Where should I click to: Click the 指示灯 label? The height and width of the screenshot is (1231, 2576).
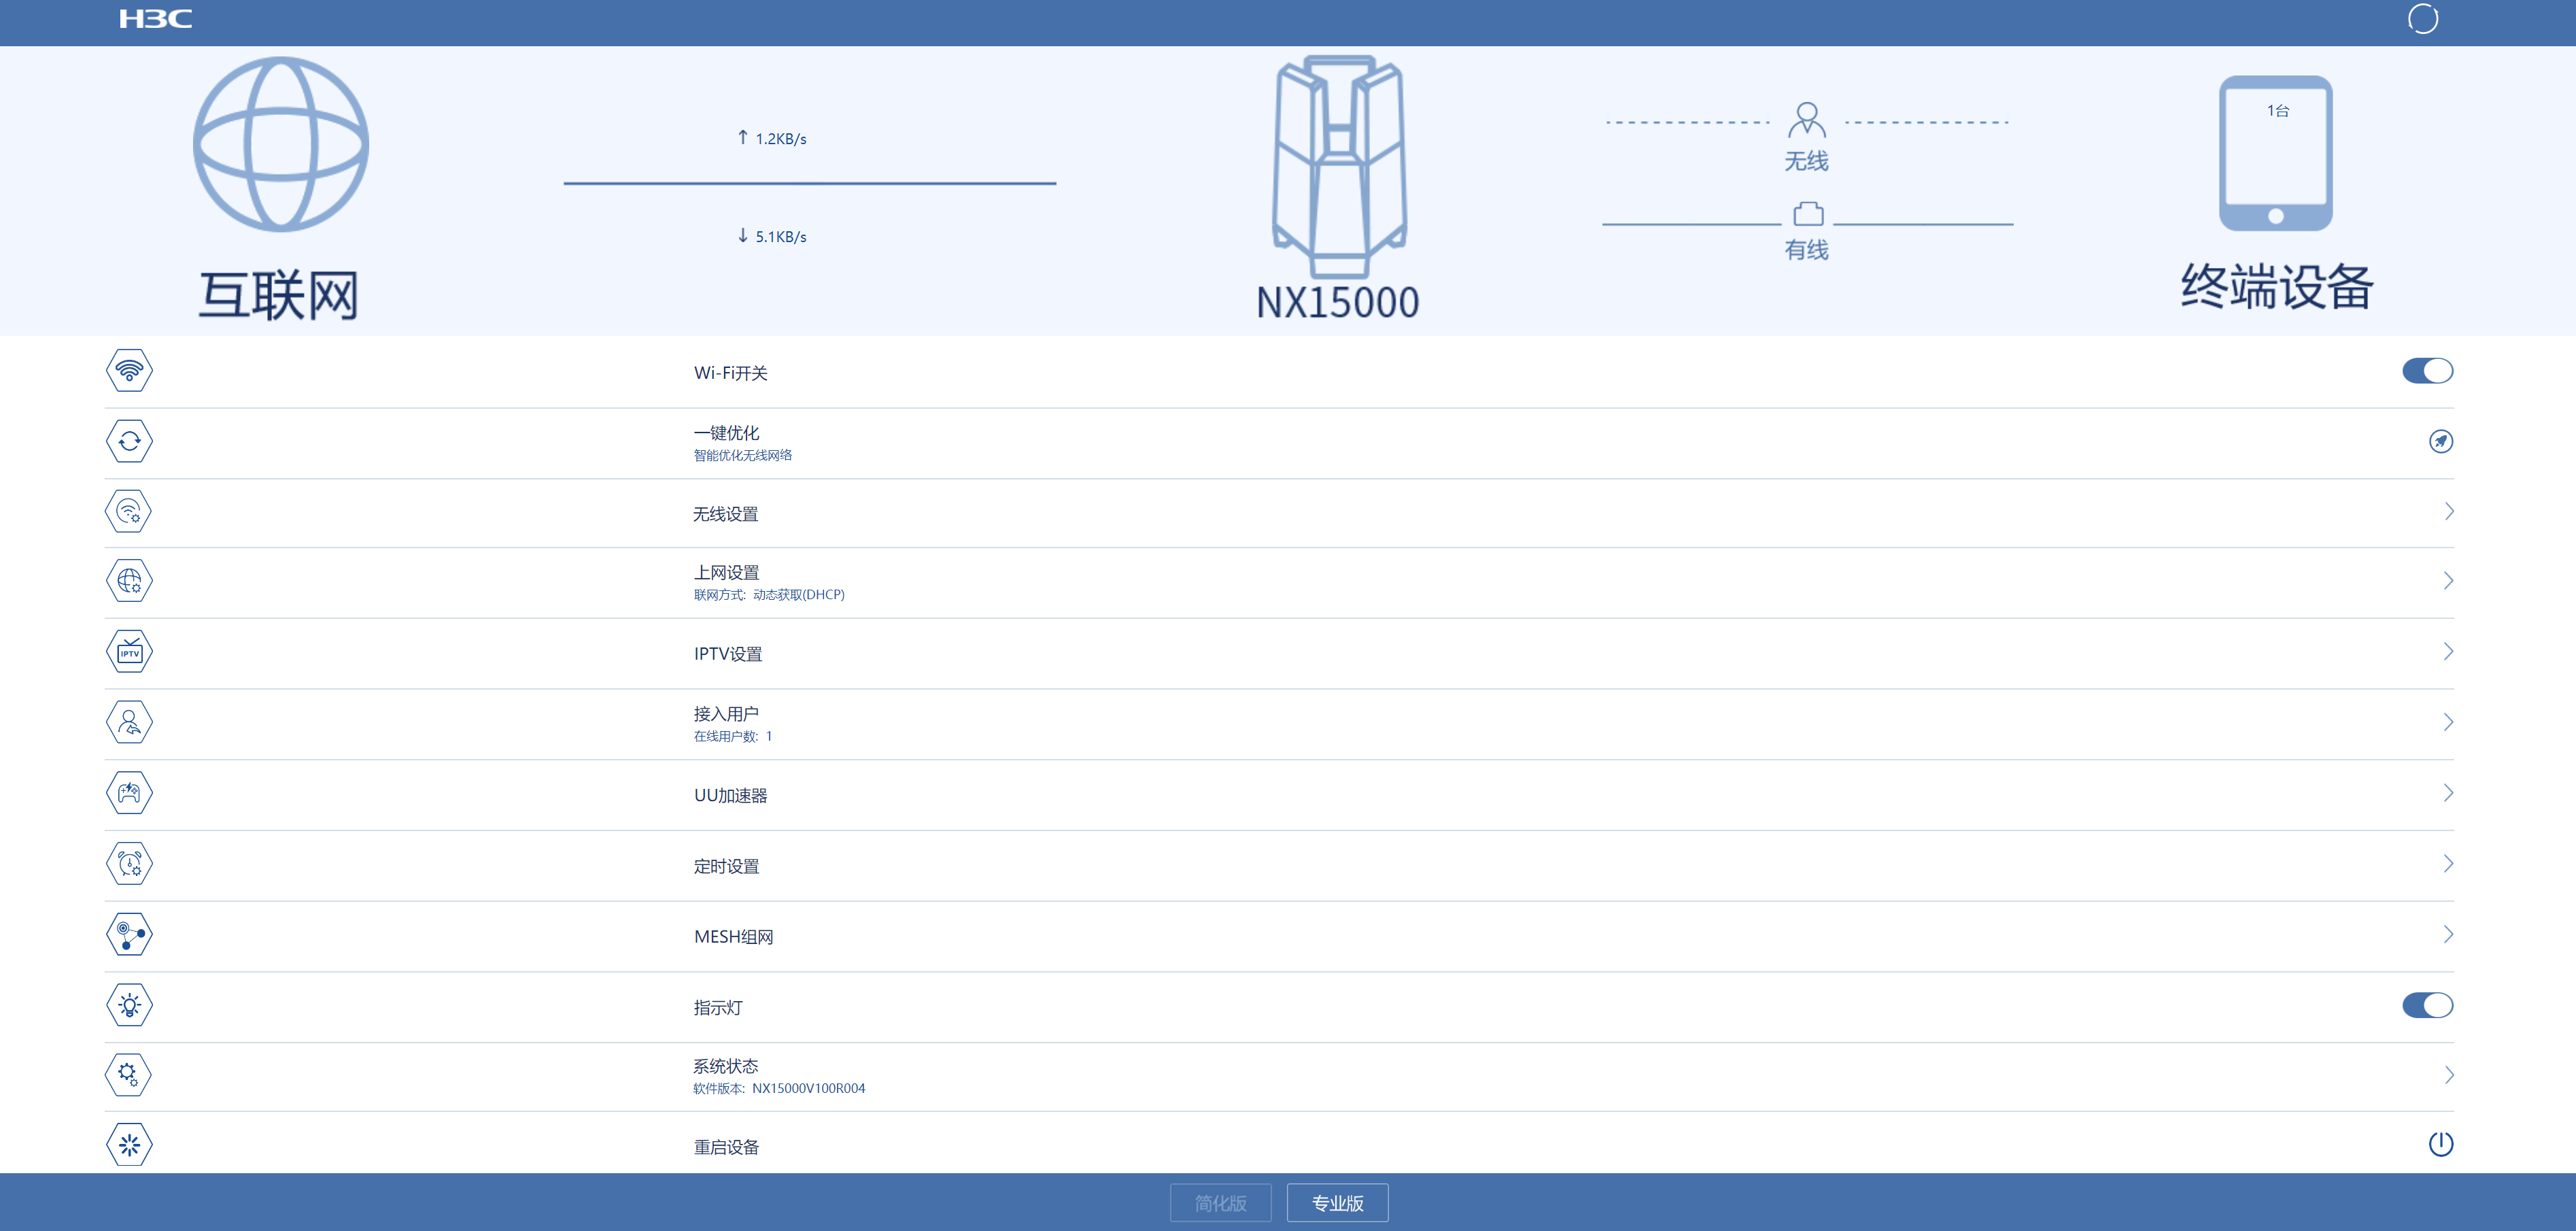tap(718, 1008)
